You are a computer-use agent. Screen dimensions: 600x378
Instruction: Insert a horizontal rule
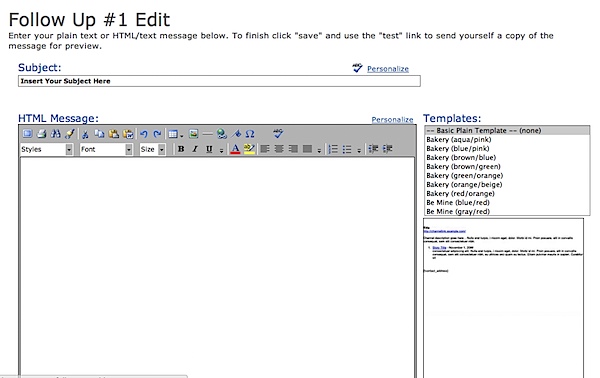[x=207, y=134]
